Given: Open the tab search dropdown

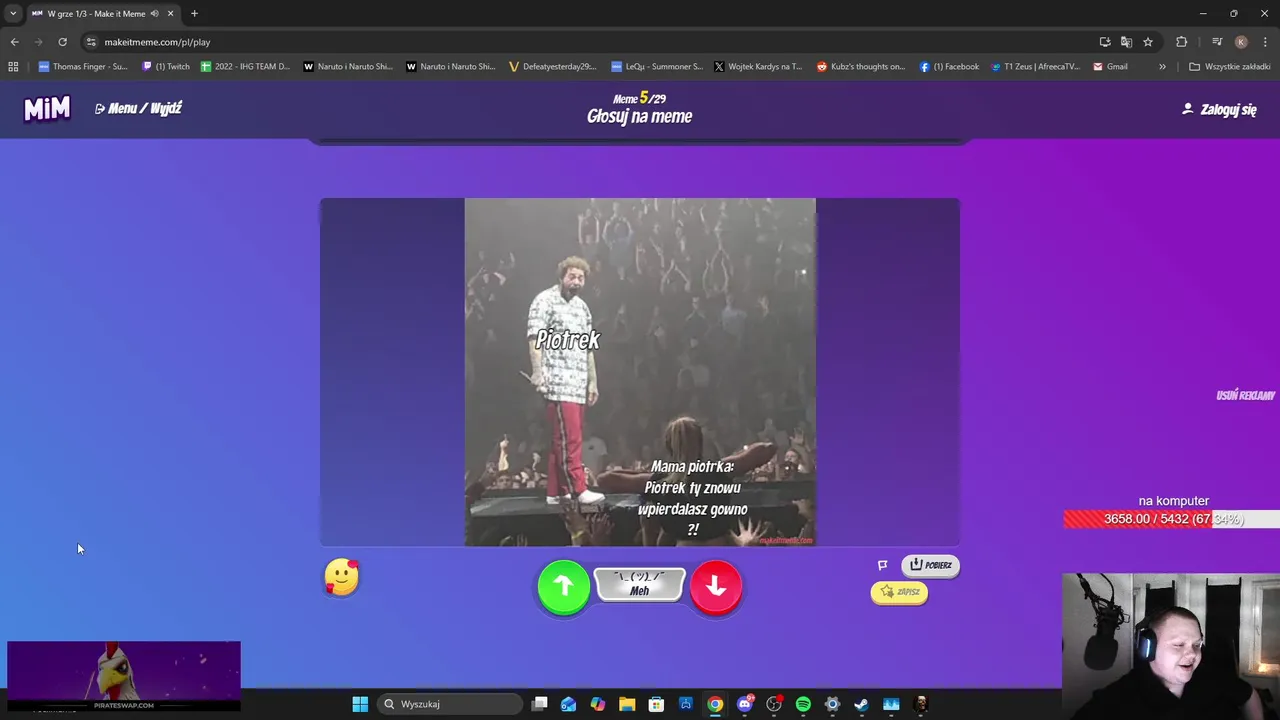Looking at the screenshot, I should (x=12, y=13).
